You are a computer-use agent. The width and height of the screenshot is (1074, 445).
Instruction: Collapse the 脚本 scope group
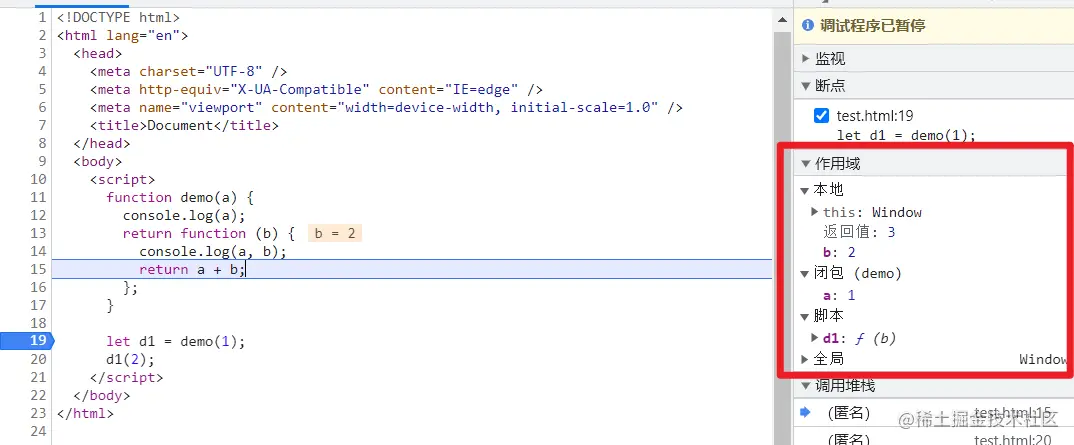click(x=805, y=316)
